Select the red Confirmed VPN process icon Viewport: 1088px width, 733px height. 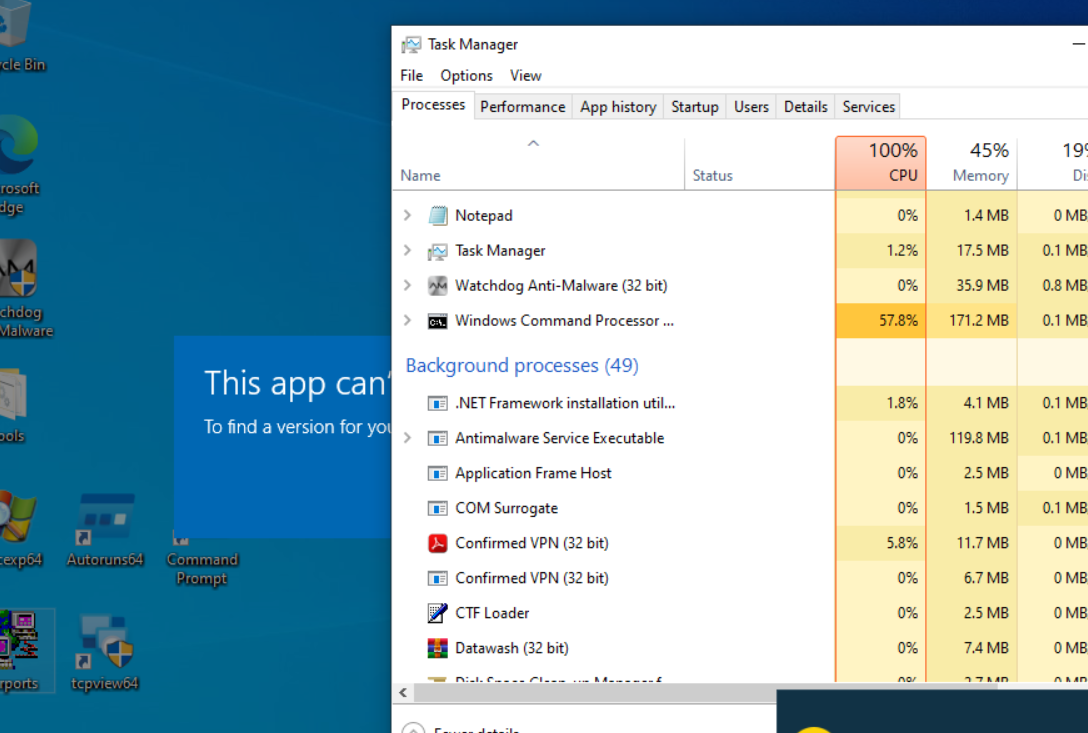[x=437, y=543]
